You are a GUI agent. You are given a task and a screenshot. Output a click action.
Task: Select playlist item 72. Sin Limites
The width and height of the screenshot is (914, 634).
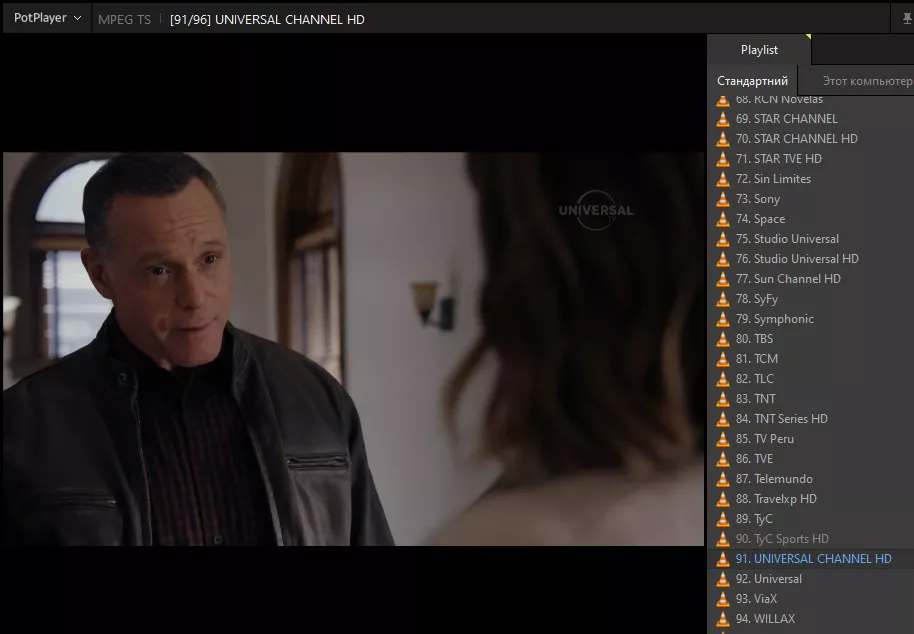pos(811,179)
